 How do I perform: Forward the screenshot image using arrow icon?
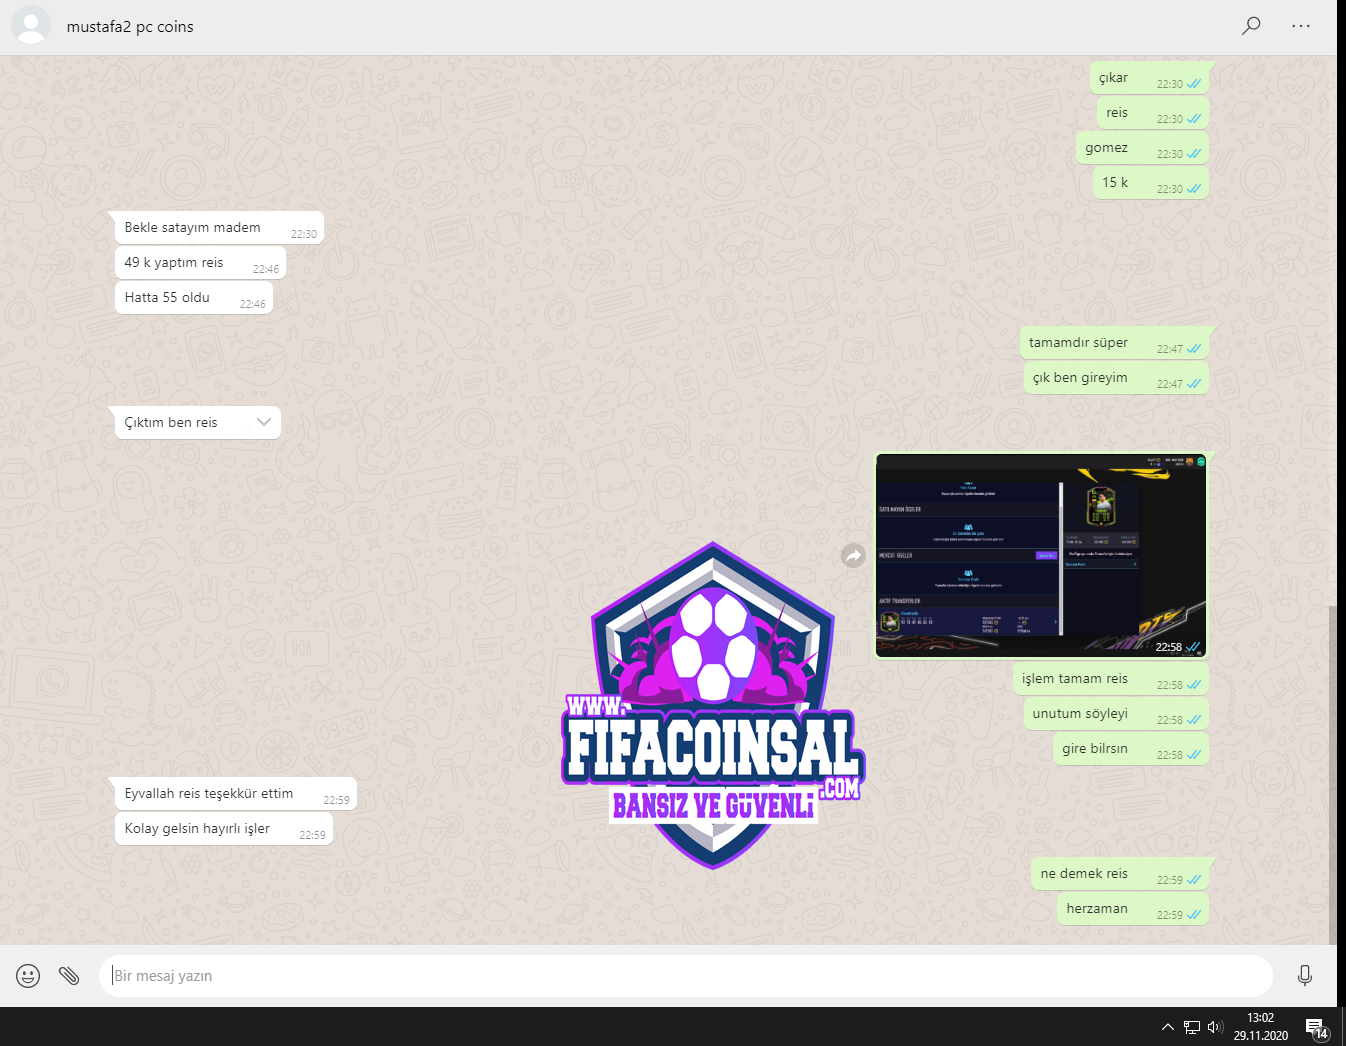[853, 555]
